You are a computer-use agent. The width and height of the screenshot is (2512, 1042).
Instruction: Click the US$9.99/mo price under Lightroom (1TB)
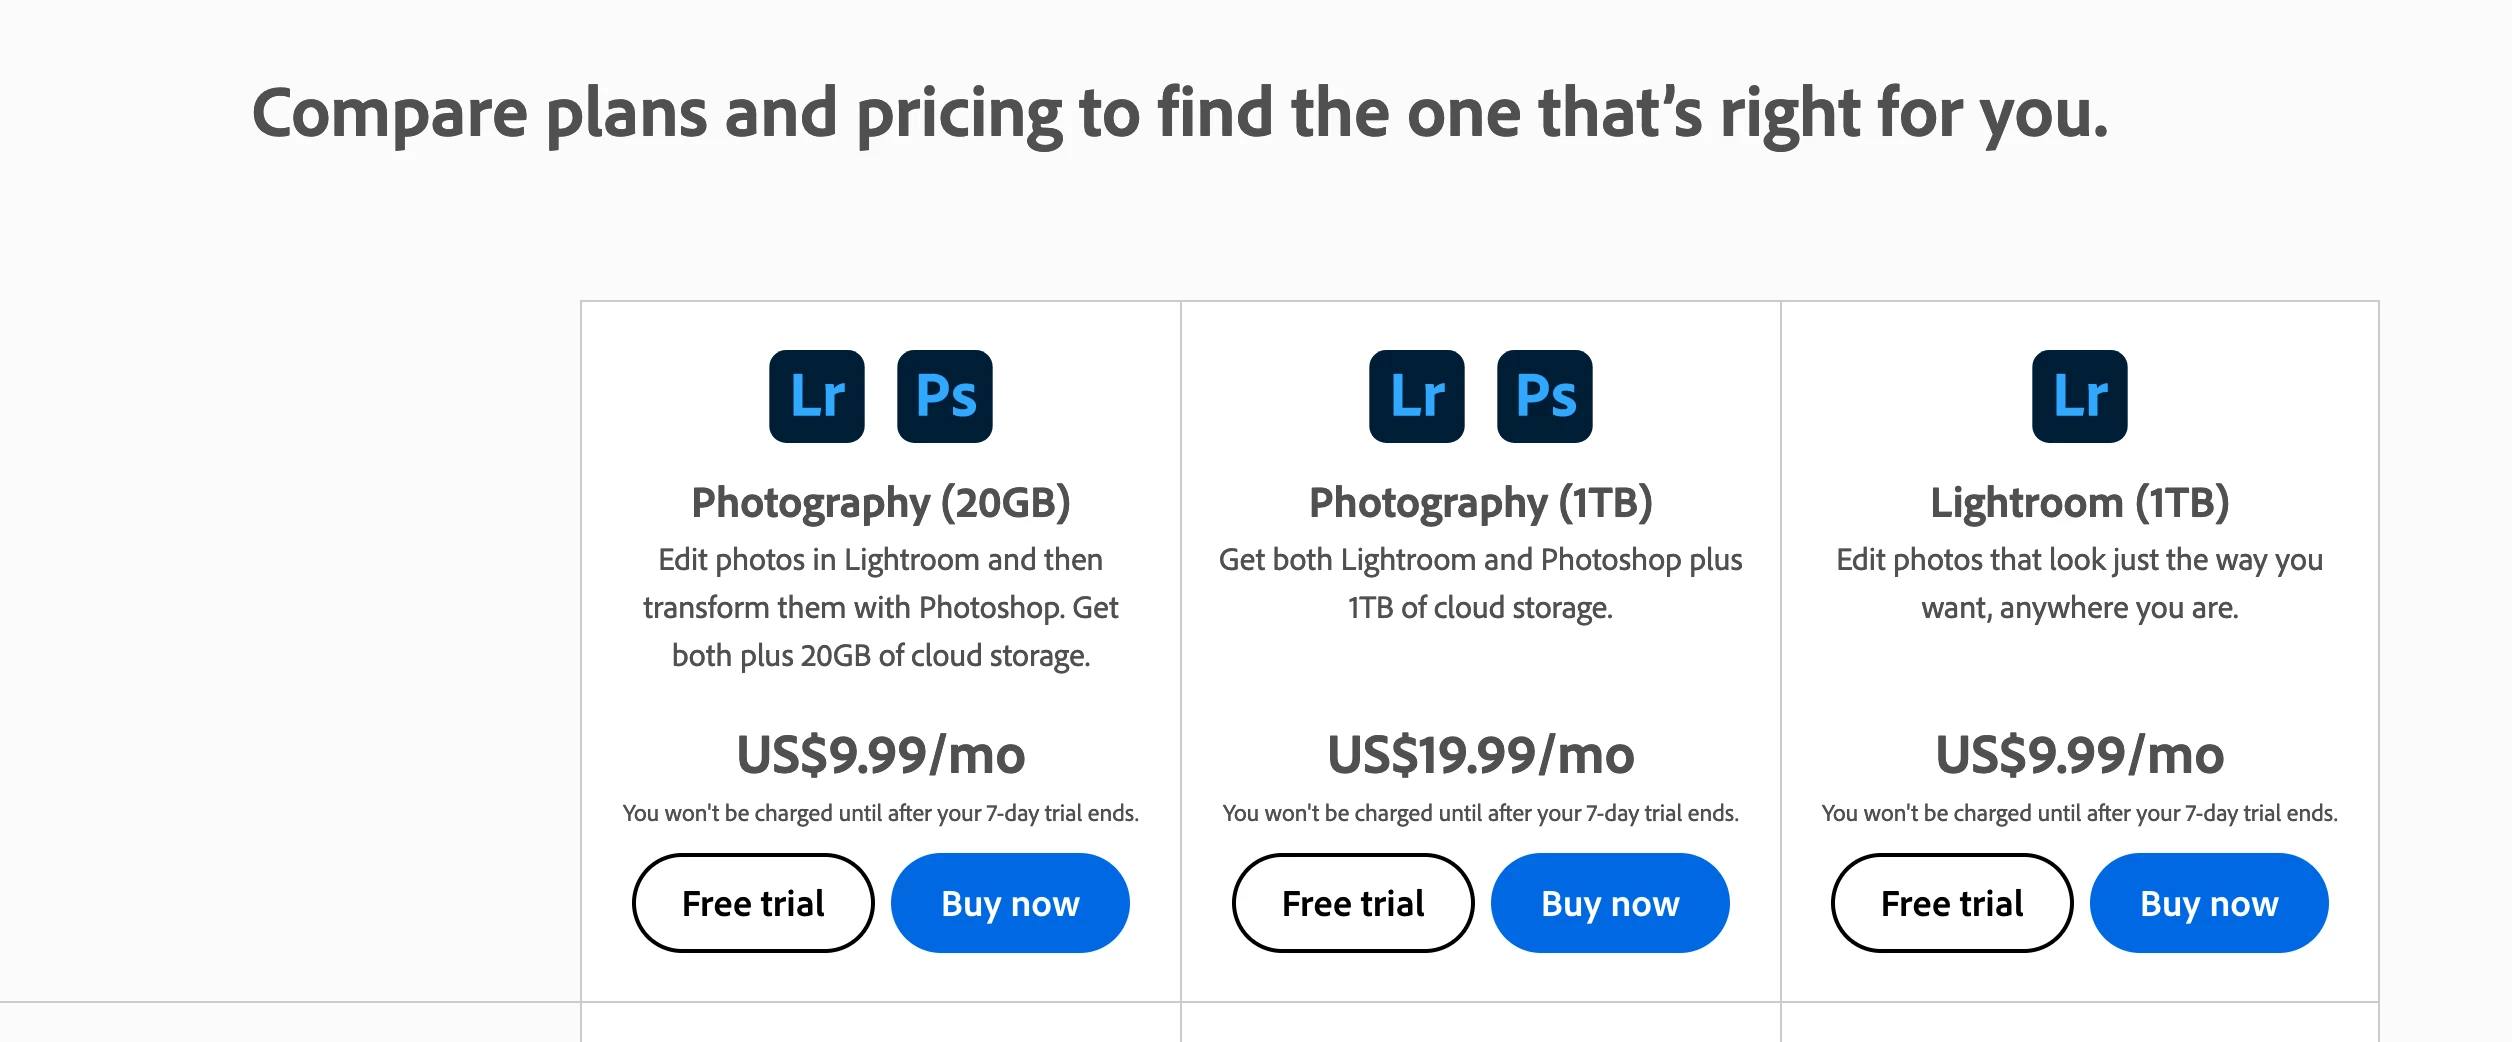2080,755
